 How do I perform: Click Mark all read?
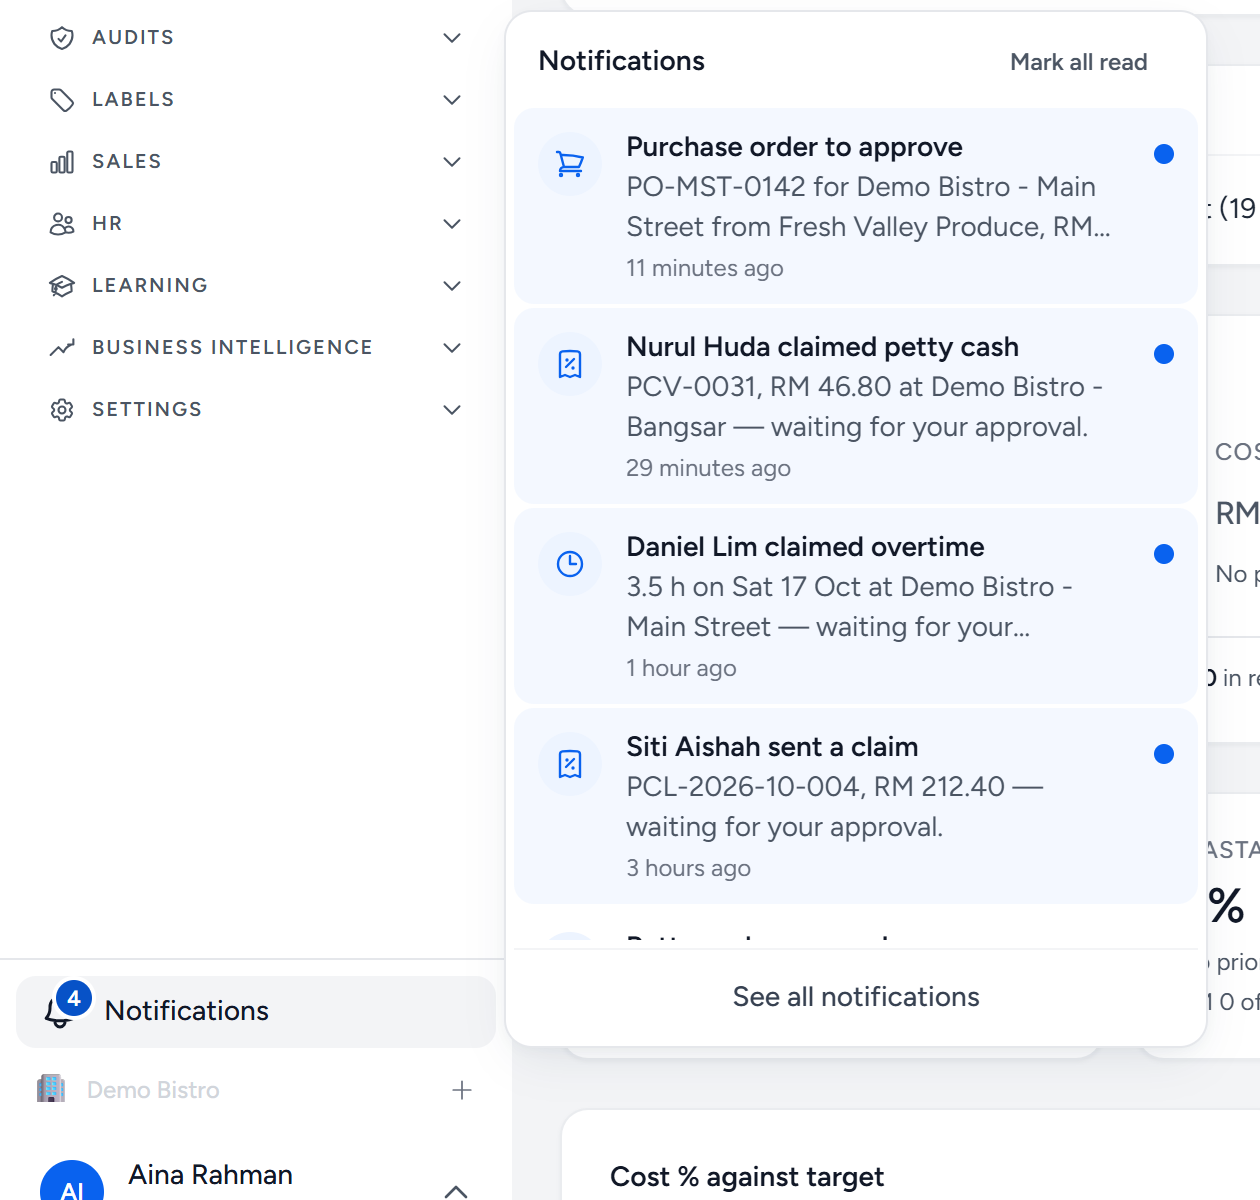point(1078,62)
